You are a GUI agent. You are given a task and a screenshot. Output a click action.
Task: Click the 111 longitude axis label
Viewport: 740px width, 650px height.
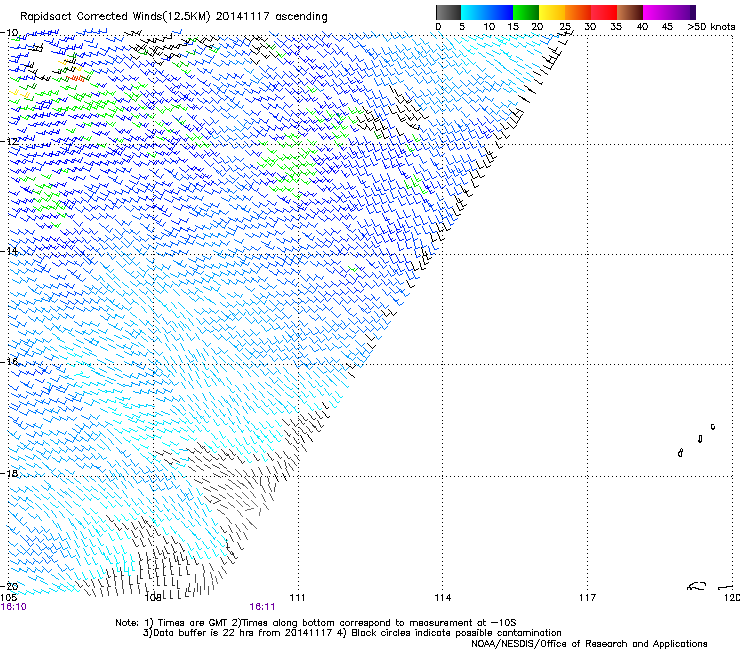tap(297, 598)
